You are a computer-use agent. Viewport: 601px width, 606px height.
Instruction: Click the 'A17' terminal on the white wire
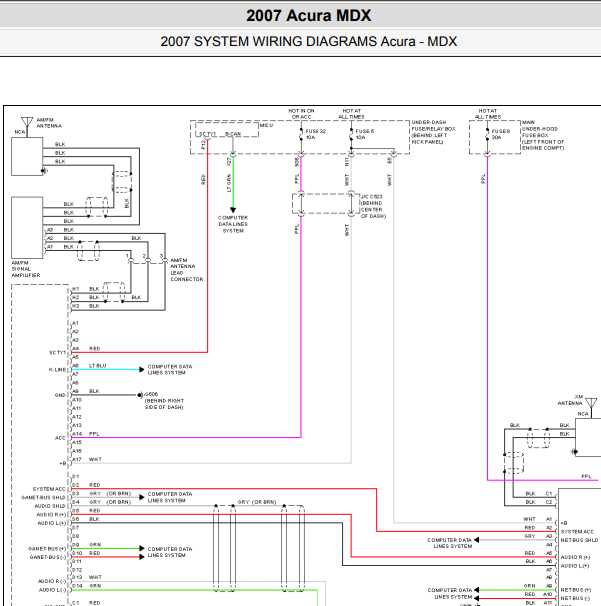point(77,460)
